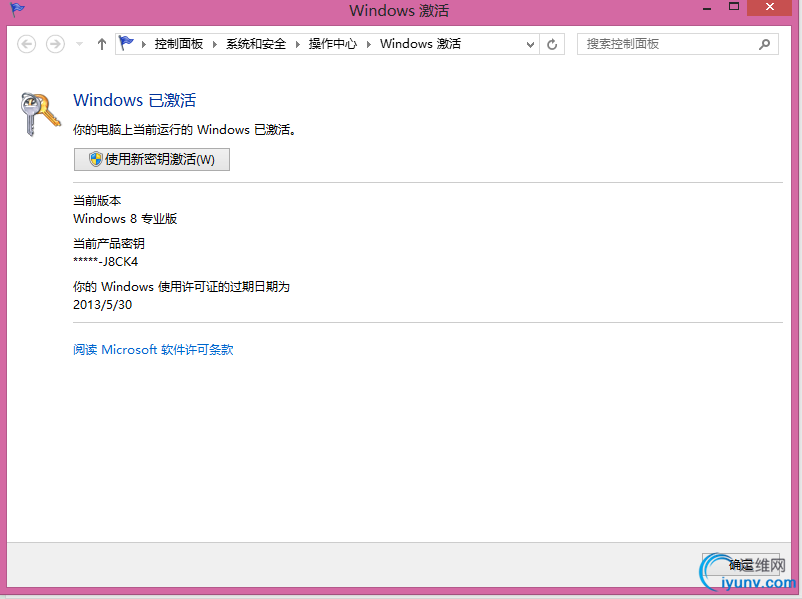Click the 确定 button

pos(741,565)
